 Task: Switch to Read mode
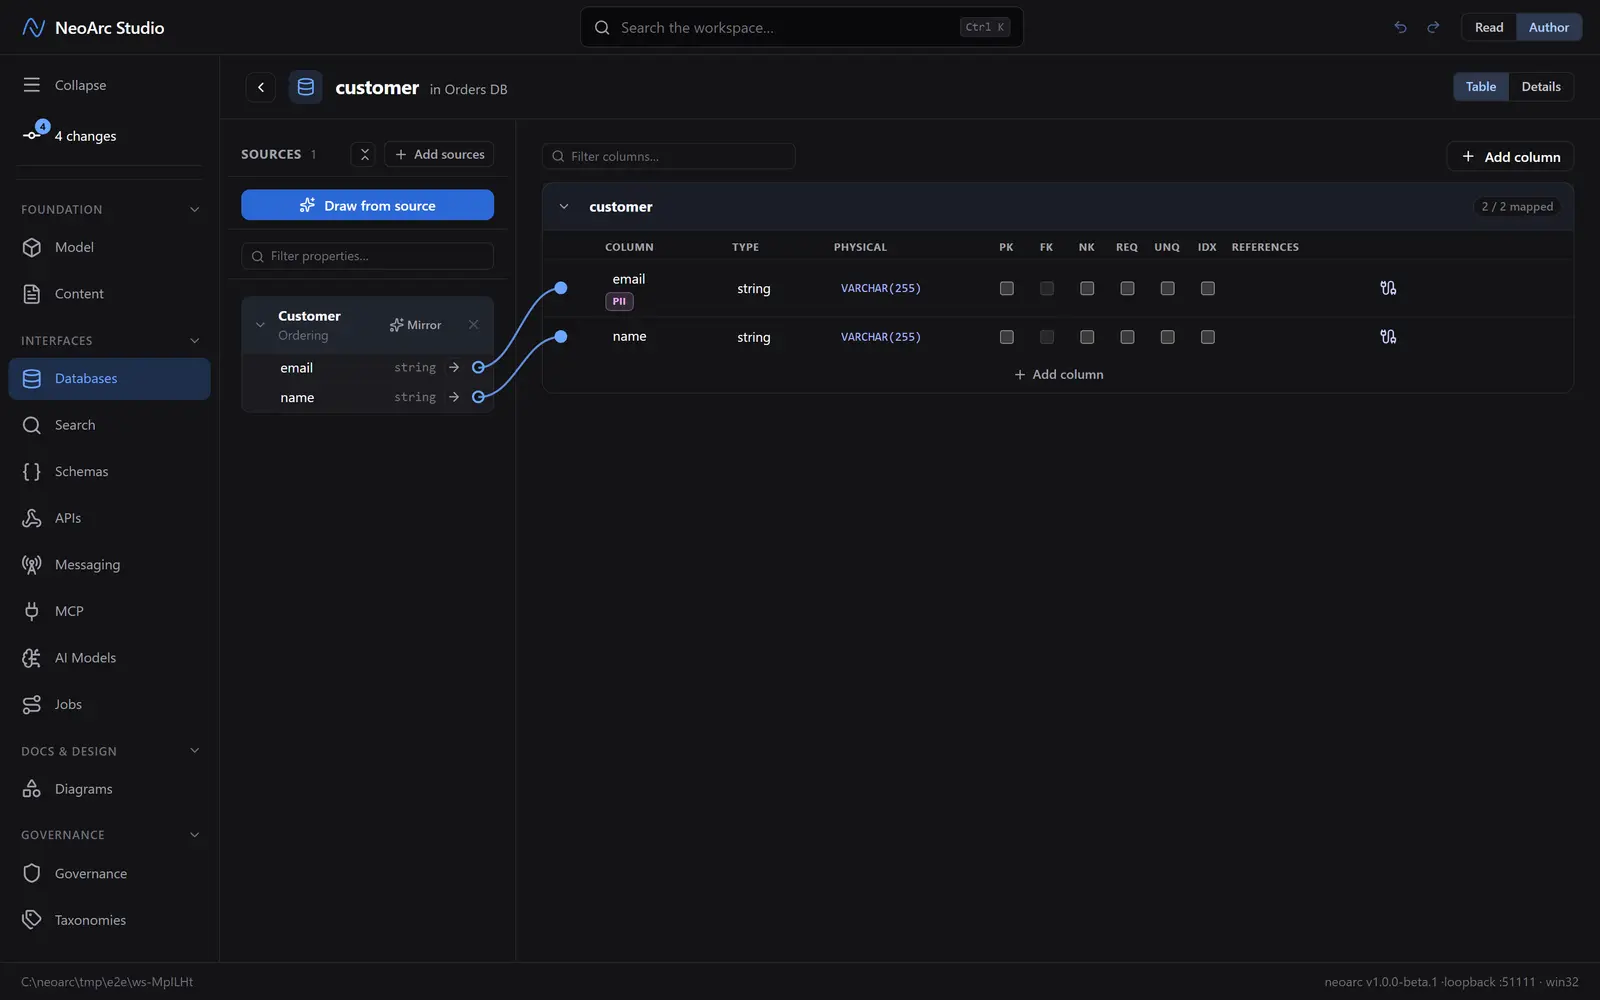1488,27
